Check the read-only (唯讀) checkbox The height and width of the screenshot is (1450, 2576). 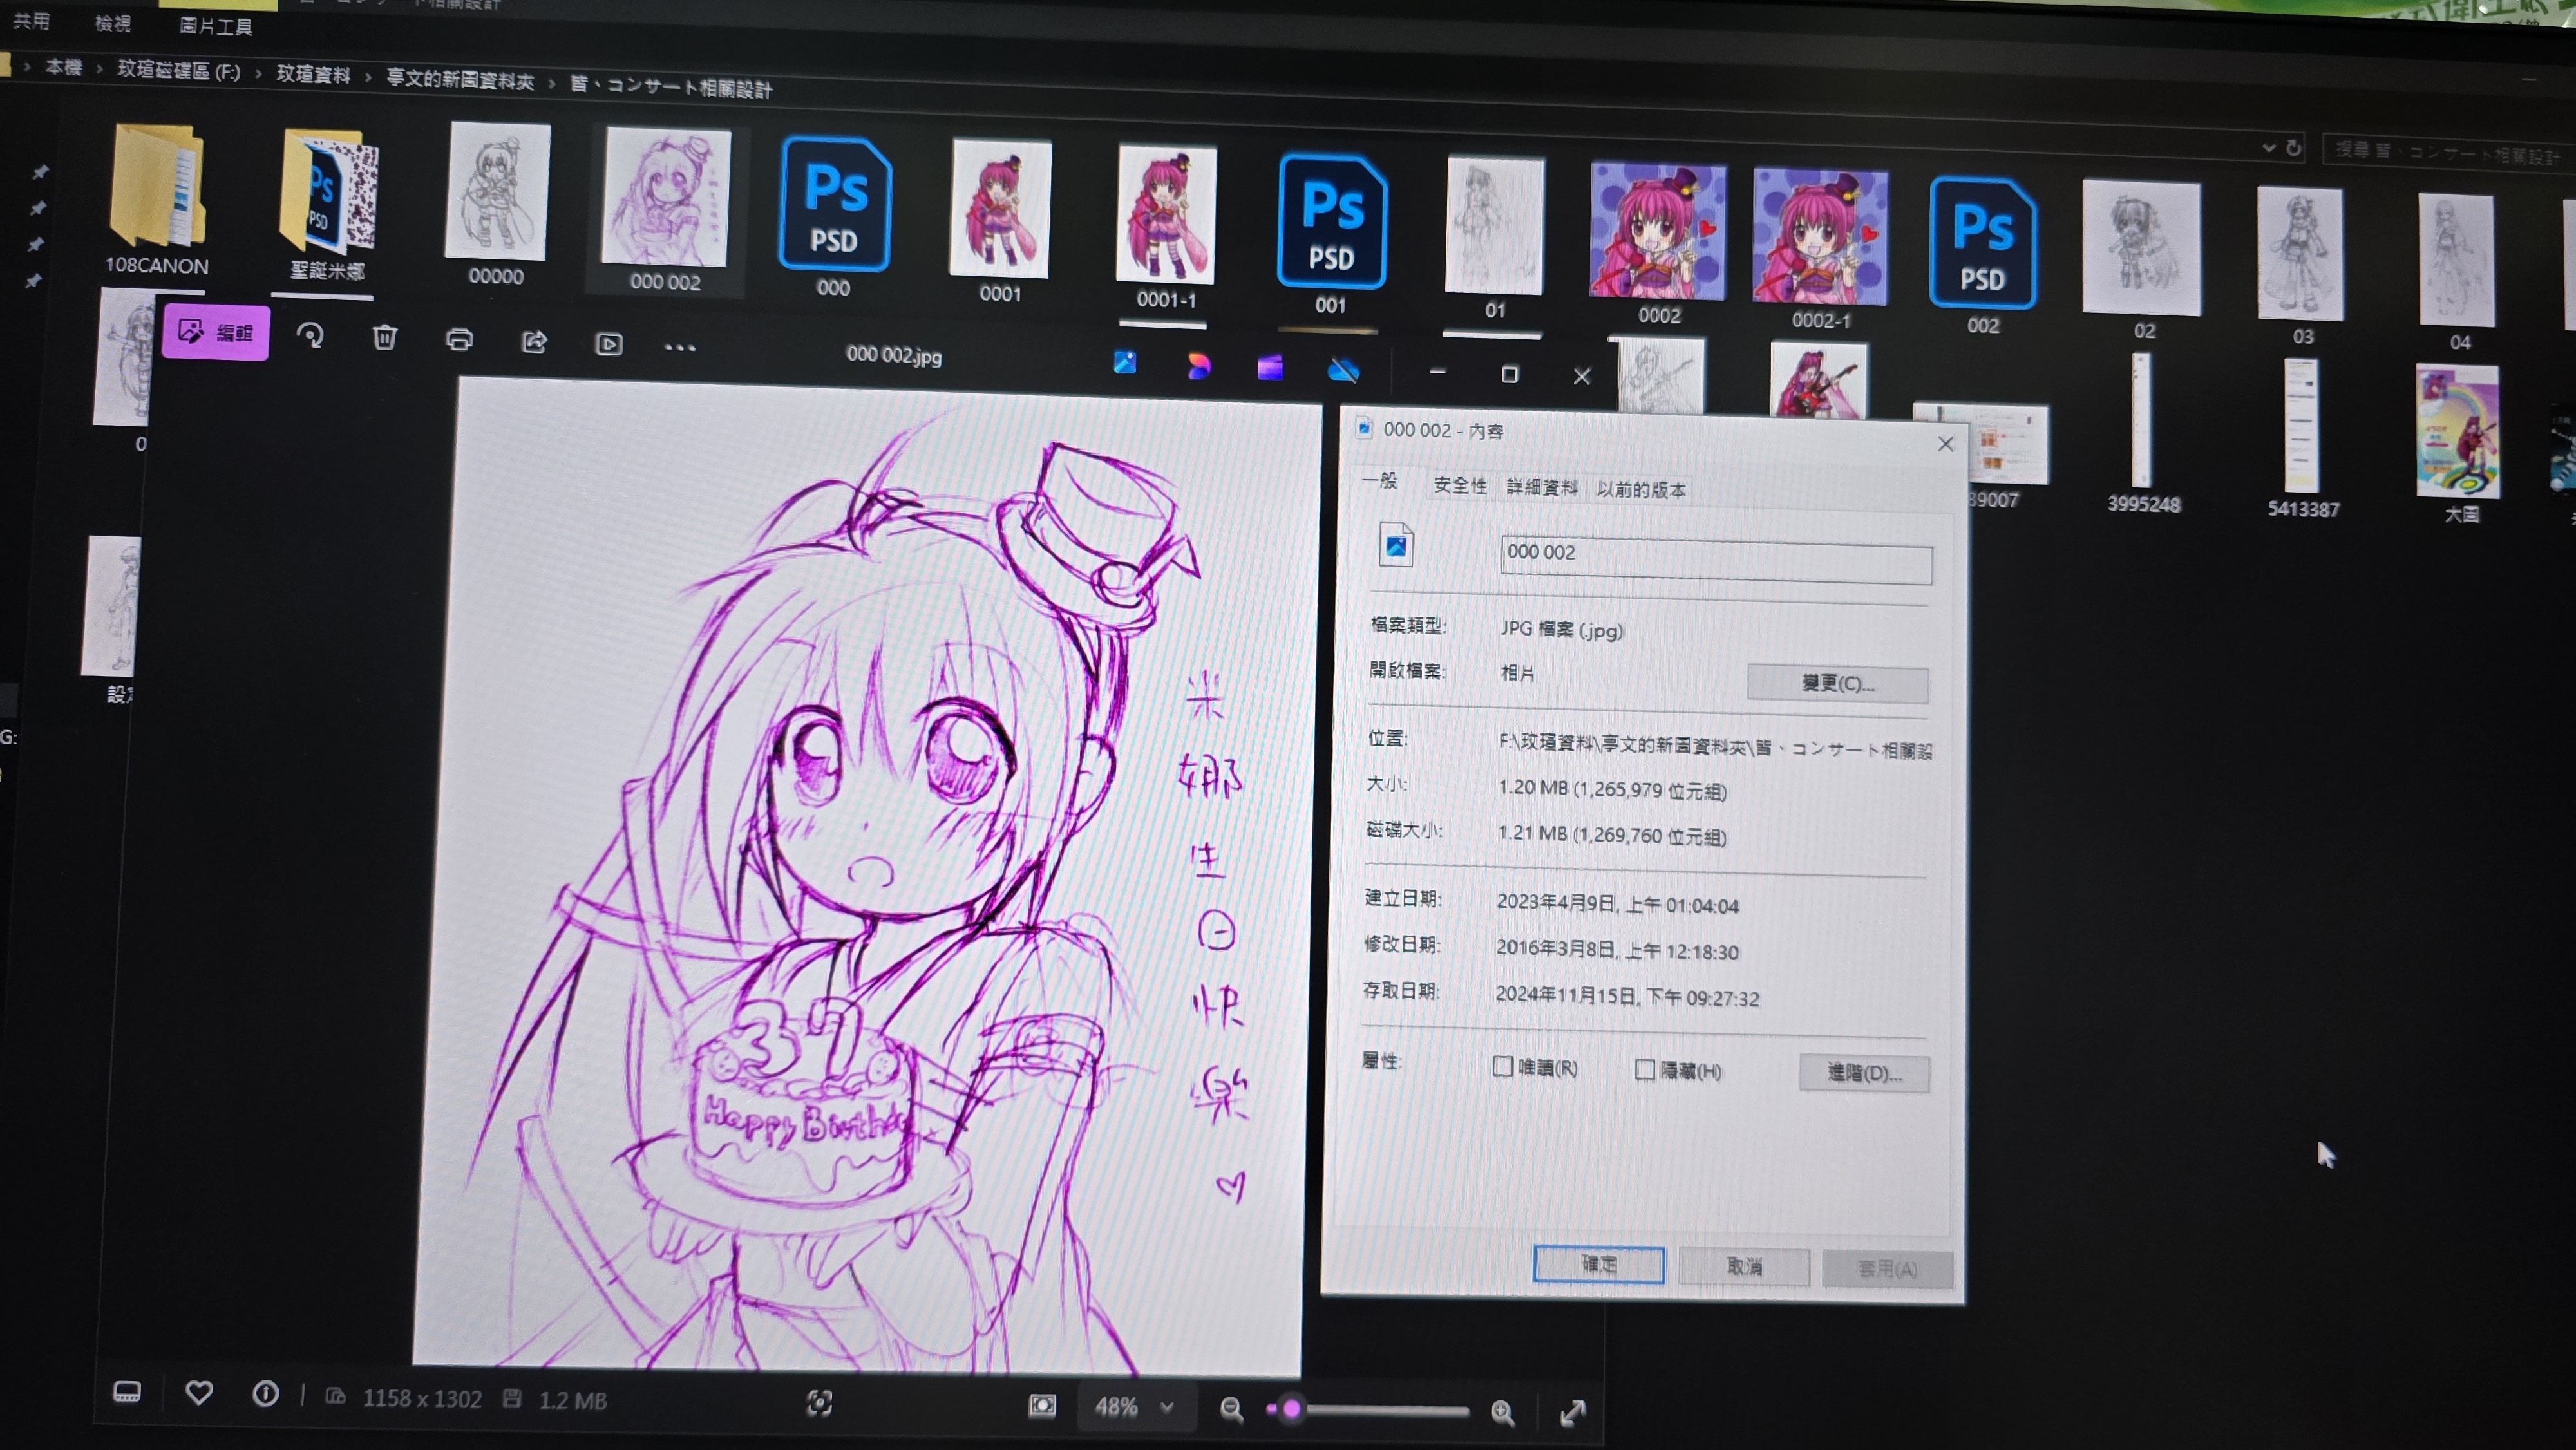tap(1502, 1066)
